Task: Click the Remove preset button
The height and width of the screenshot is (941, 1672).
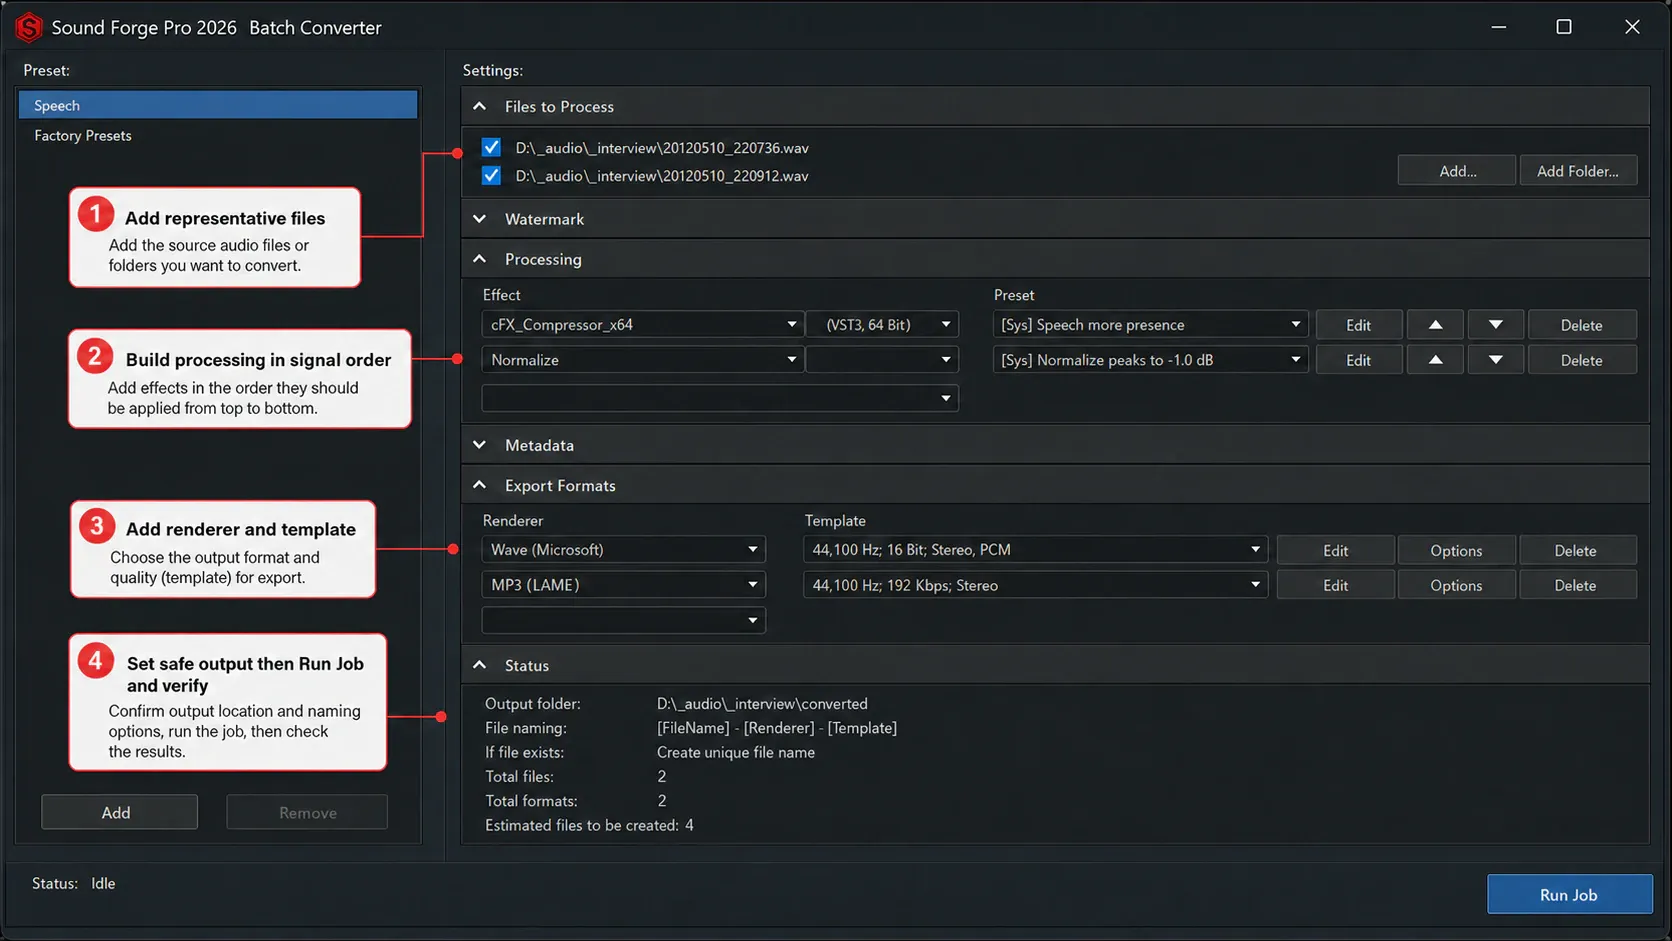Action: (x=307, y=813)
